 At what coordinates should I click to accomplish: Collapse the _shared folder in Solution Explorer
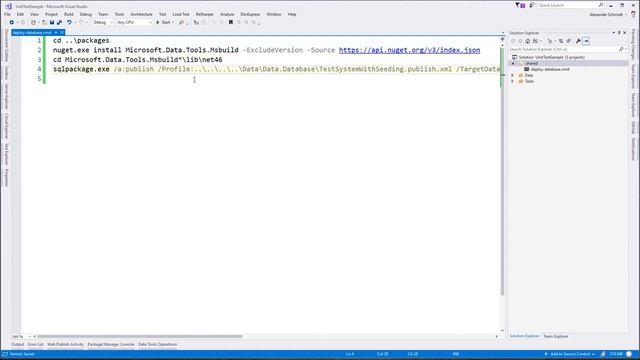[x=513, y=63]
